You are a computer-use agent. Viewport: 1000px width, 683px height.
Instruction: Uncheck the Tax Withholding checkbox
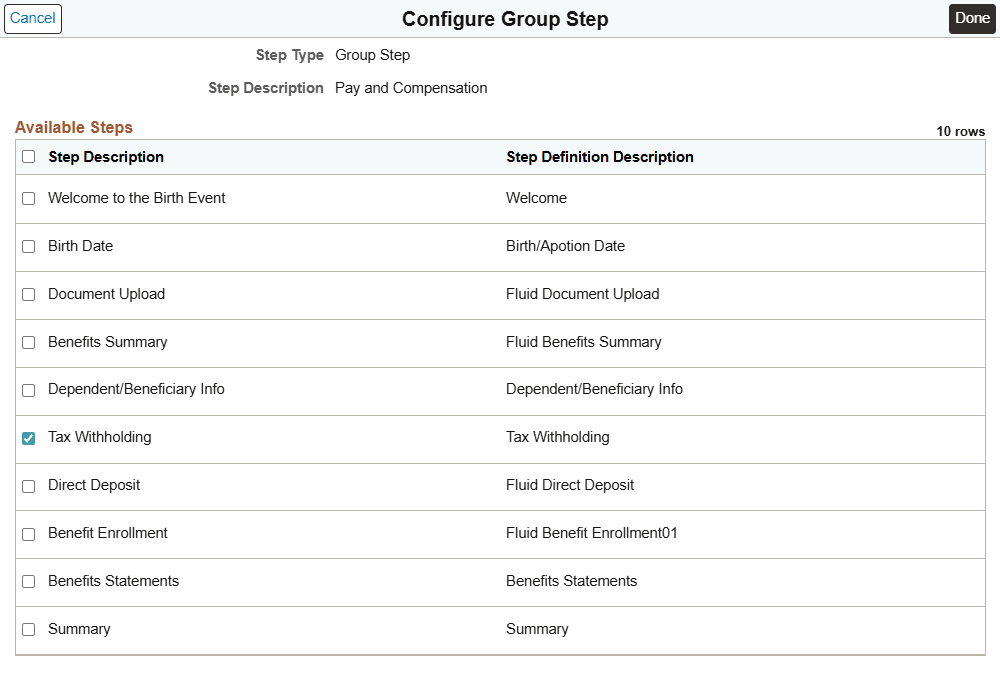(28, 437)
